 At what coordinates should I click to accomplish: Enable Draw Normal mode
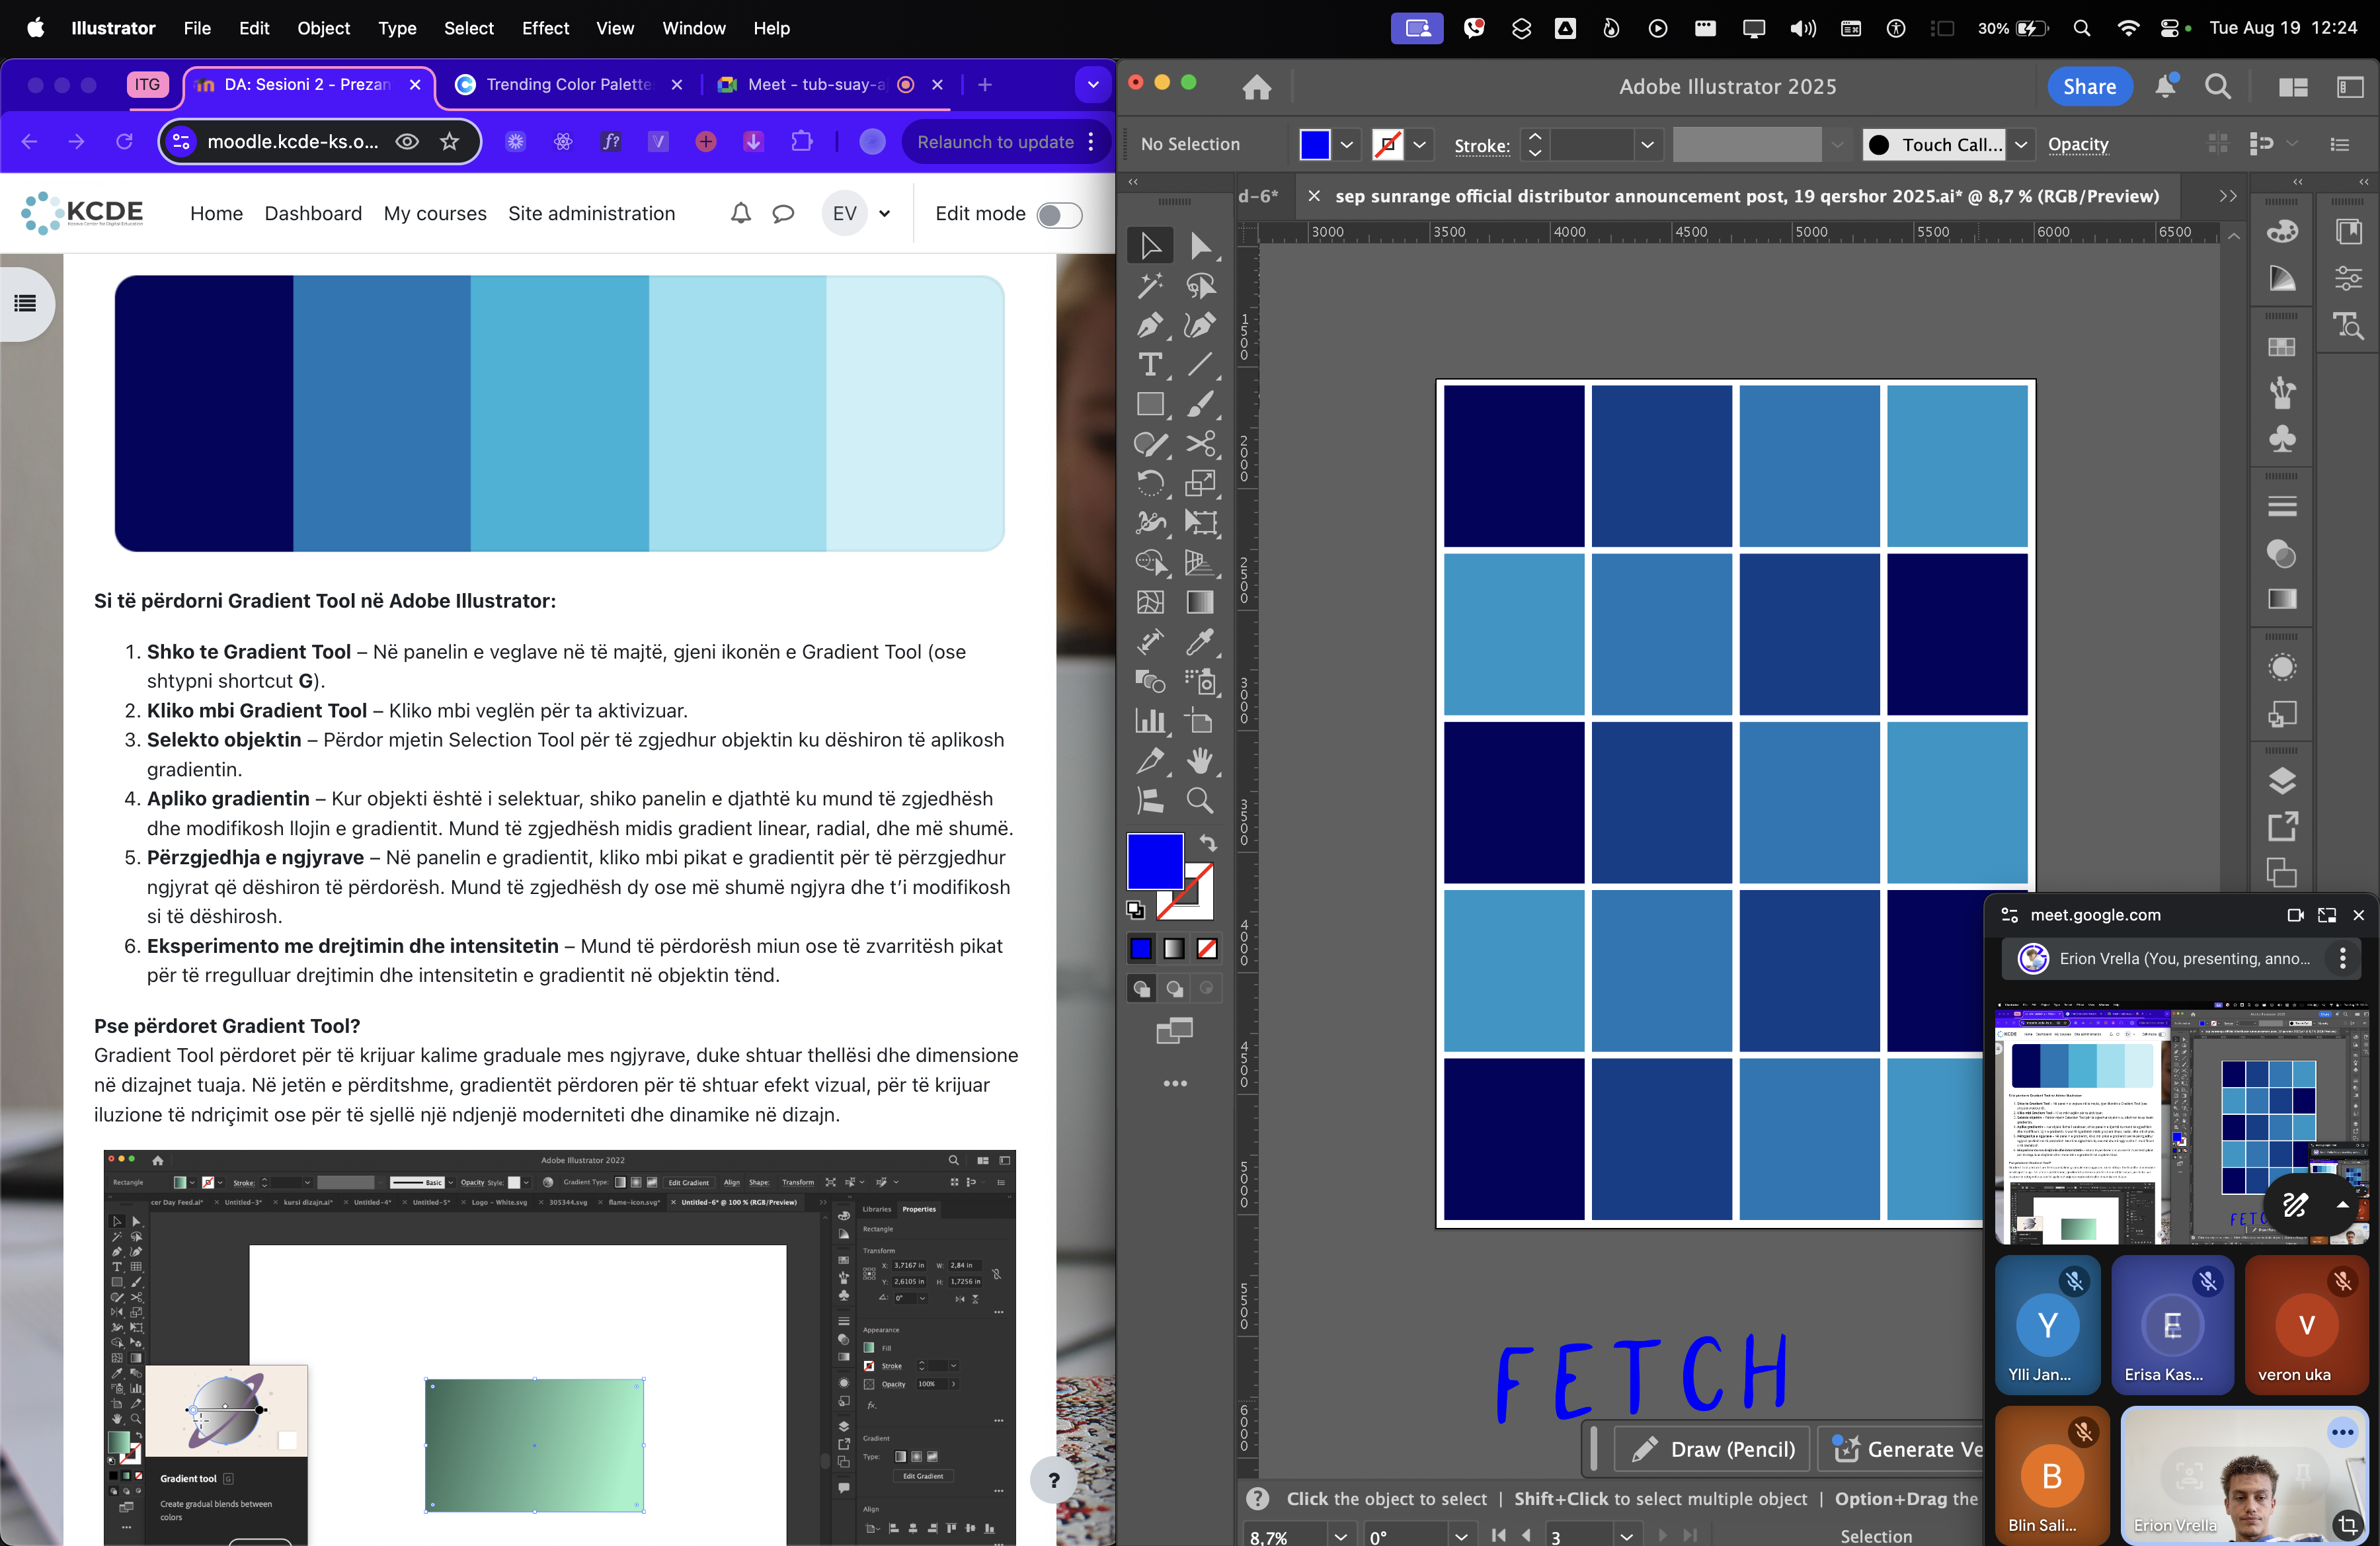pyautogui.click(x=1141, y=989)
